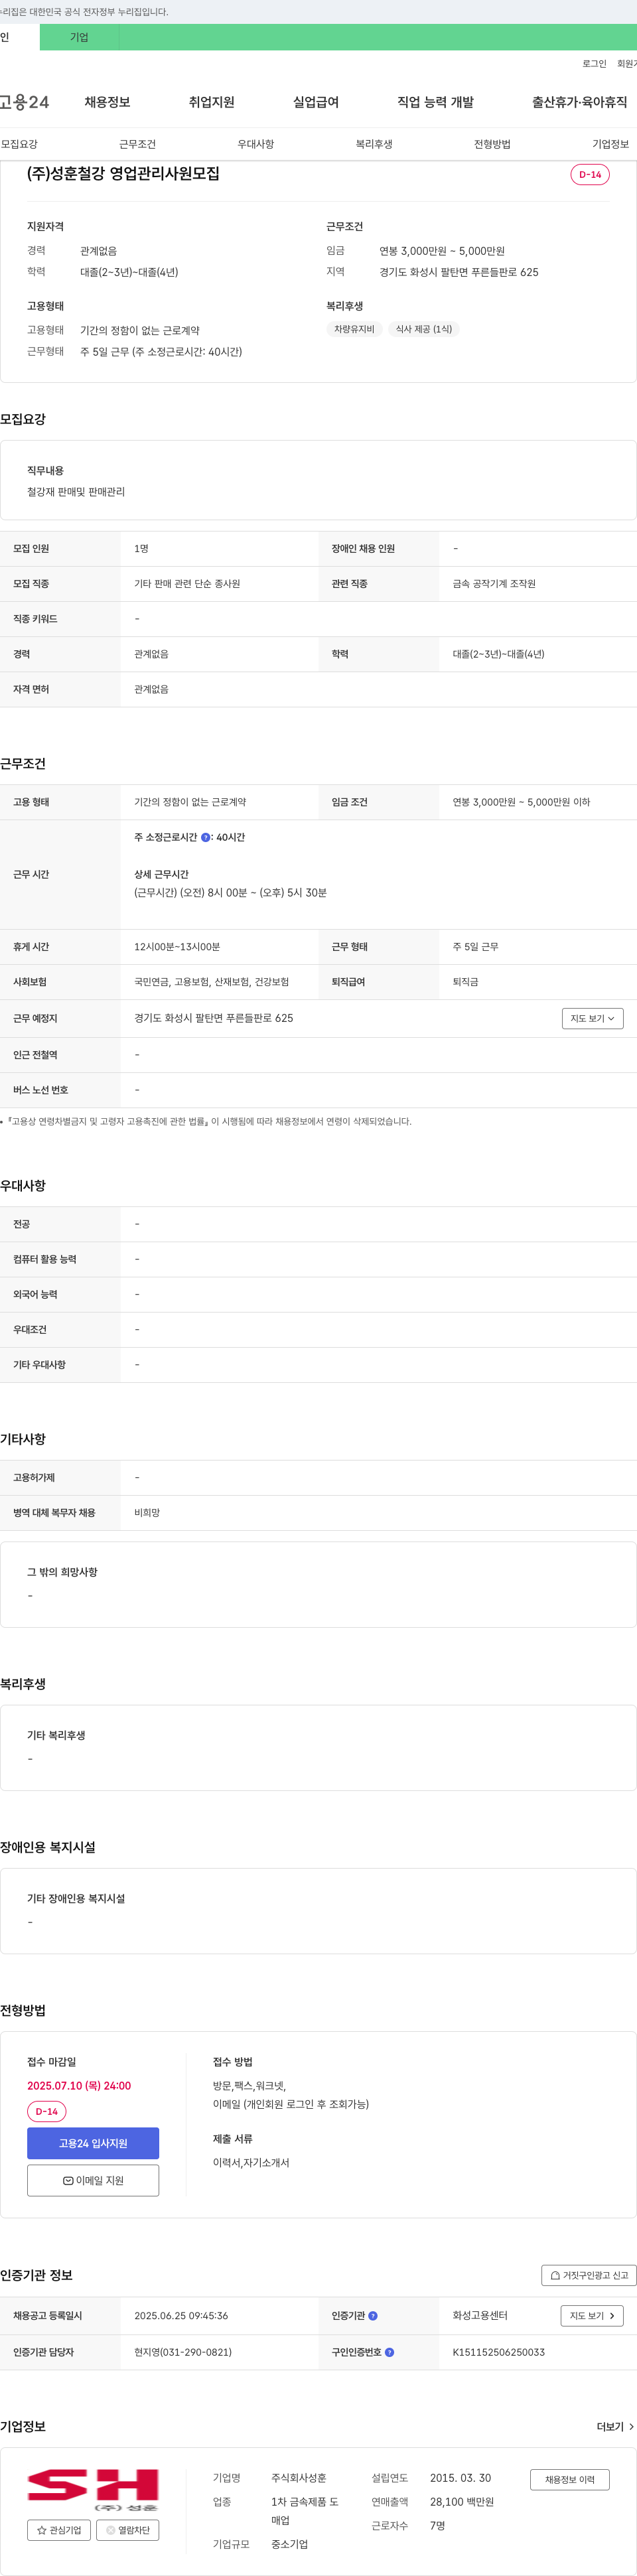Jump to 우대사항 section tab
This screenshot has height=2576, width=637.
[x=255, y=144]
